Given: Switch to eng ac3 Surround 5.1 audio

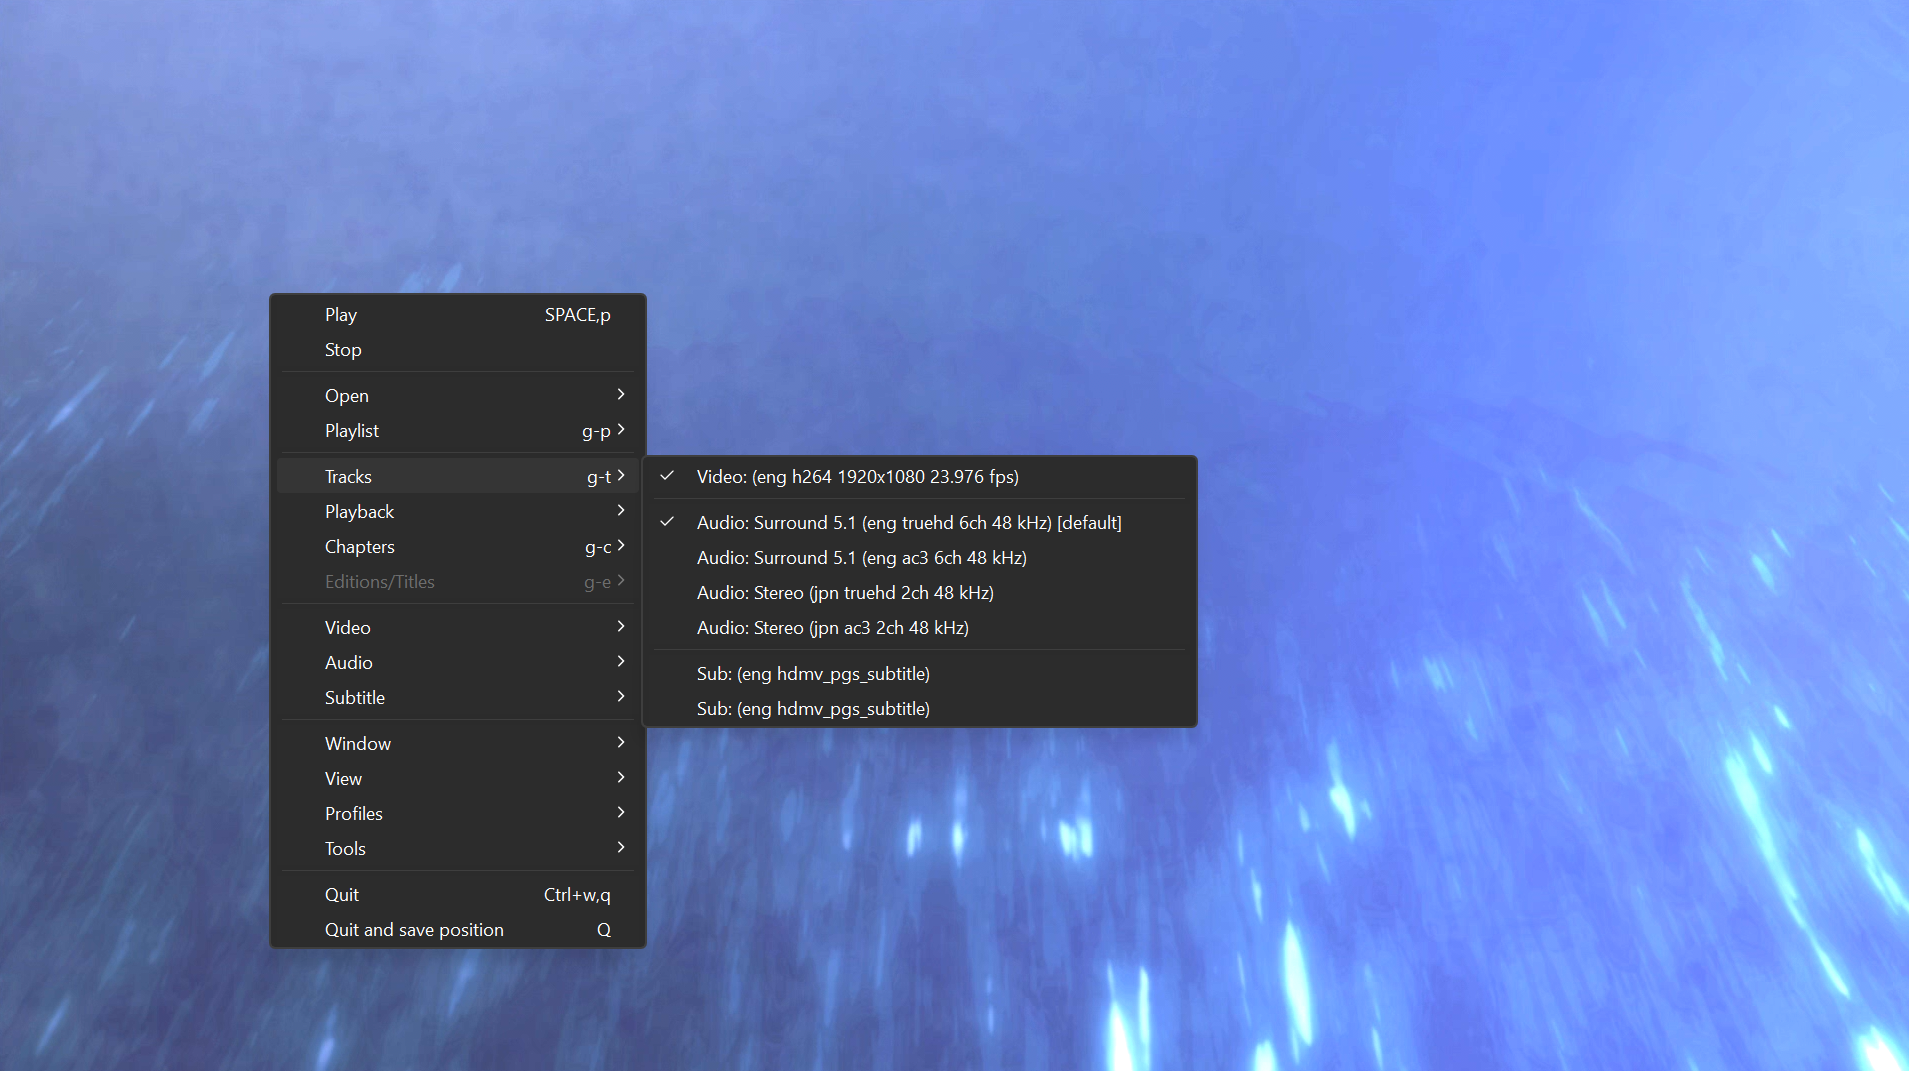Looking at the screenshot, I should click(x=919, y=558).
